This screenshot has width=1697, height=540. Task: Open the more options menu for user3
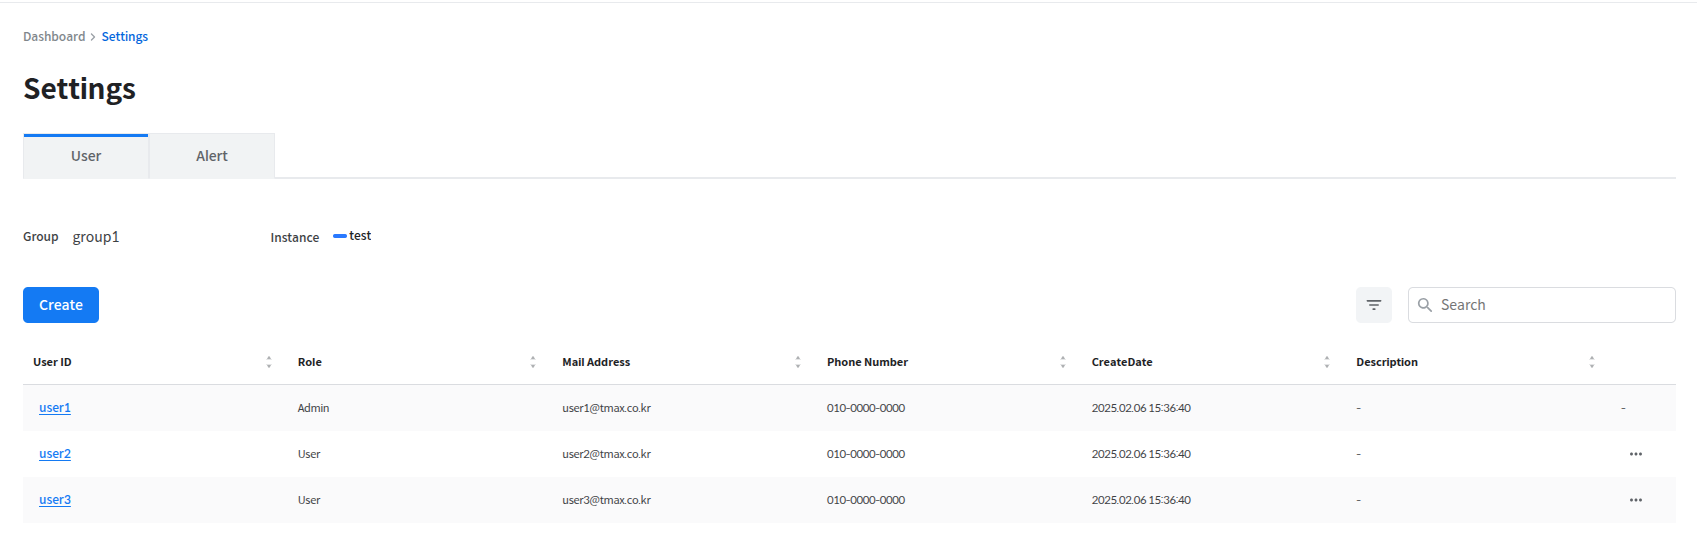click(1635, 500)
